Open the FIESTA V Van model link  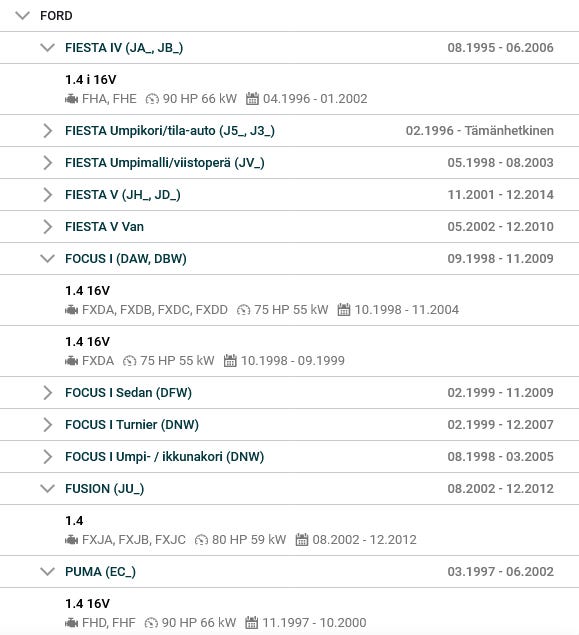click(x=104, y=227)
